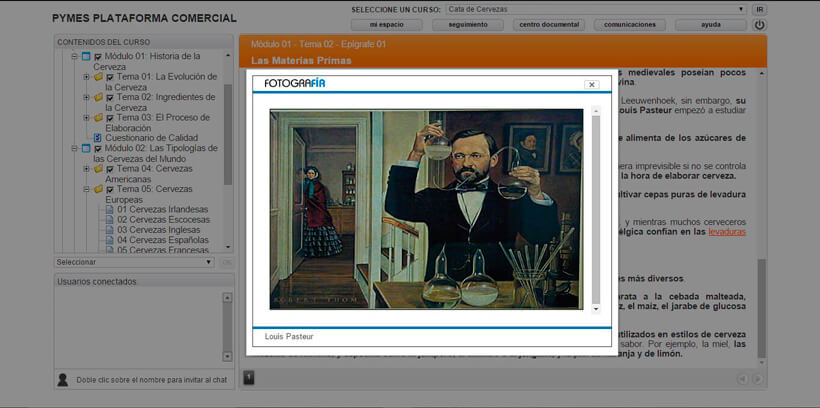Open the 'levaduras' hyperlink in the text
Image resolution: width=820 pixels, height=408 pixels.
coord(727,232)
